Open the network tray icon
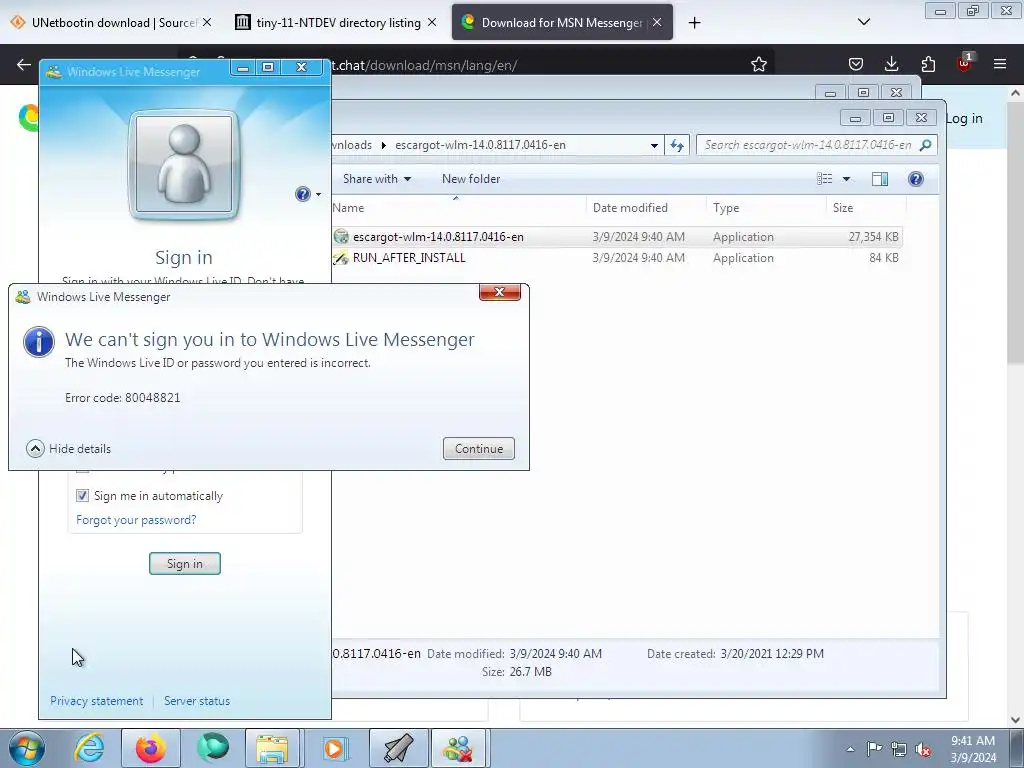Screen dimensions: 1024x768 pyautogui.click(x=899, y=749)
